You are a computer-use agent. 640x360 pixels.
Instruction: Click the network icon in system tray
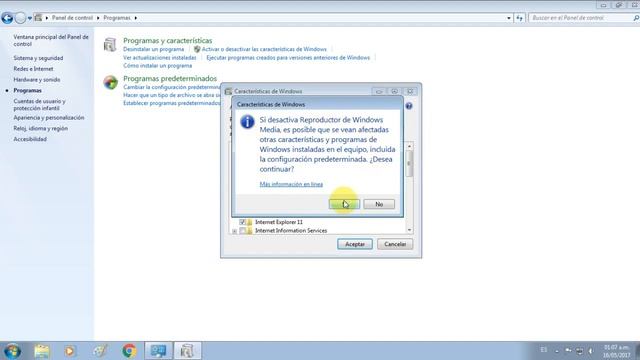click(580, 351)
